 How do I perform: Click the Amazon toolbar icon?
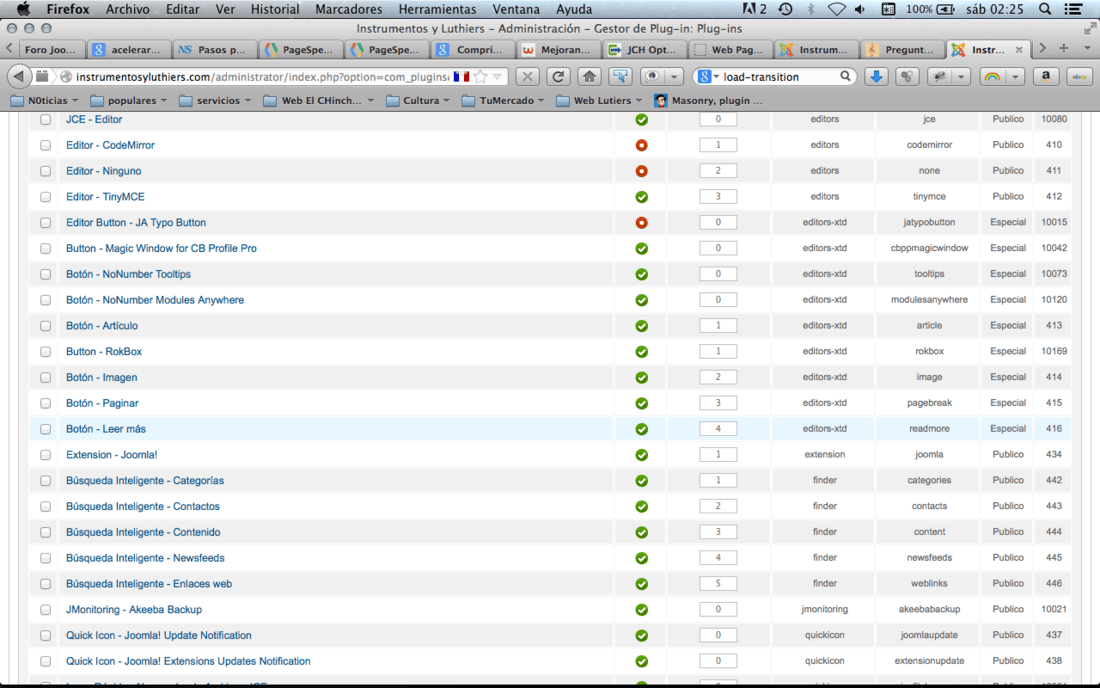pos(1045,76)
